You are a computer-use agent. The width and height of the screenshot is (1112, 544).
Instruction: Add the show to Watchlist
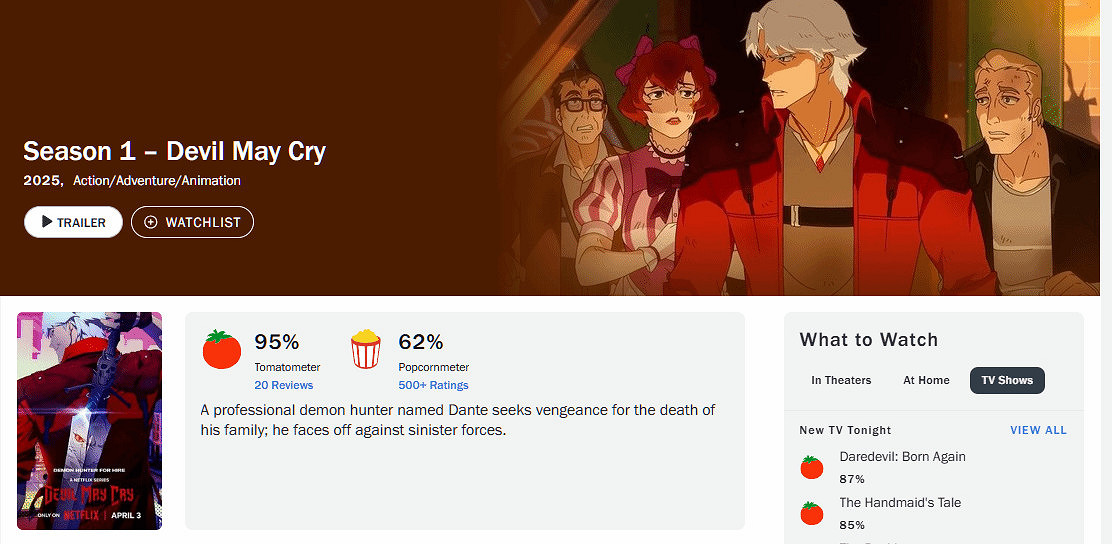coord(192,222)
